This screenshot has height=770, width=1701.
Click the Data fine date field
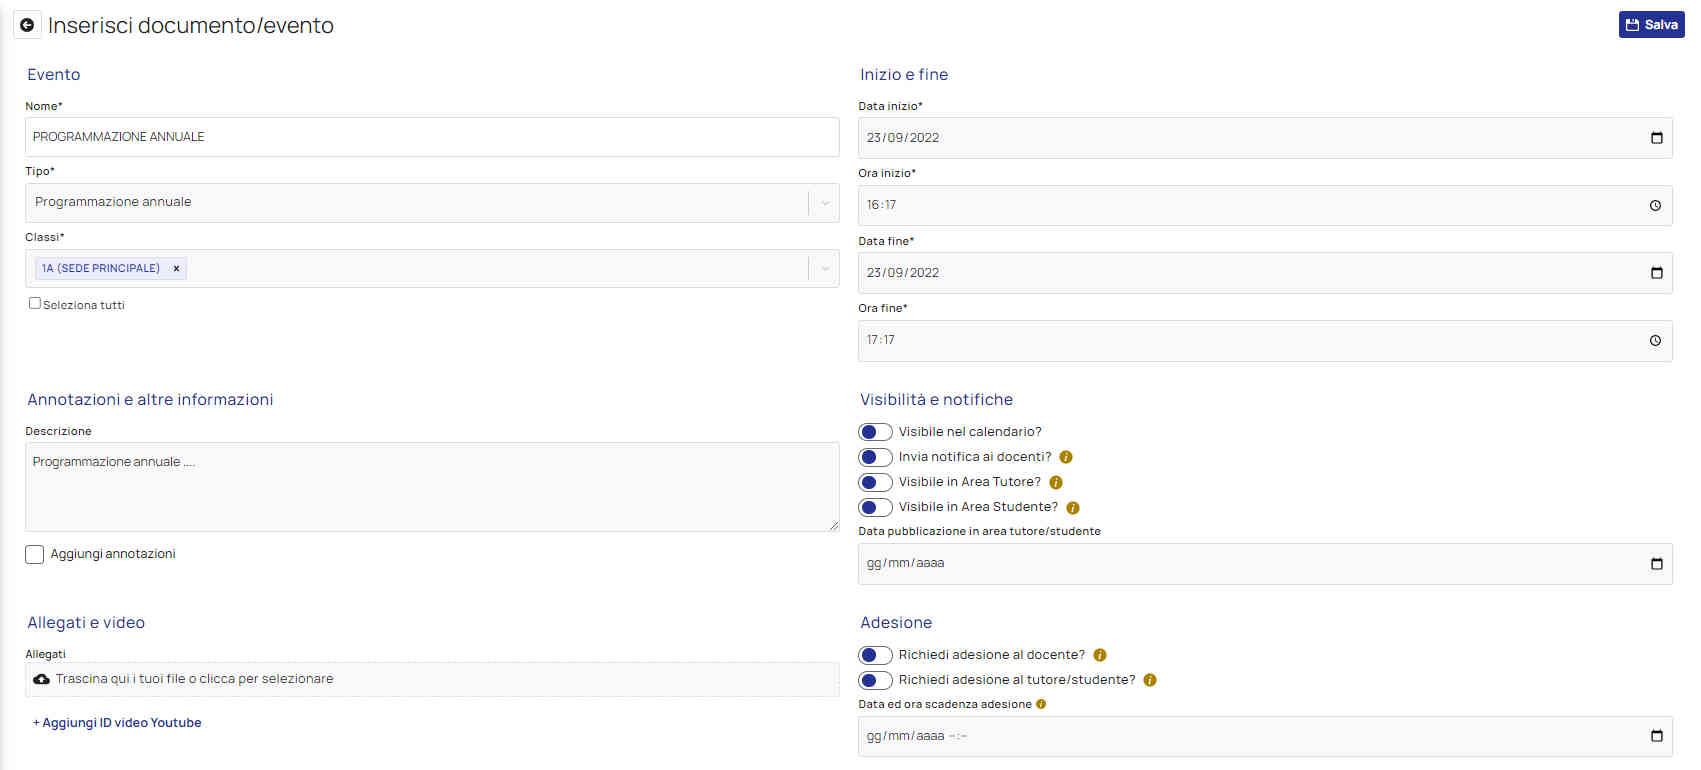click(1265, 273)
